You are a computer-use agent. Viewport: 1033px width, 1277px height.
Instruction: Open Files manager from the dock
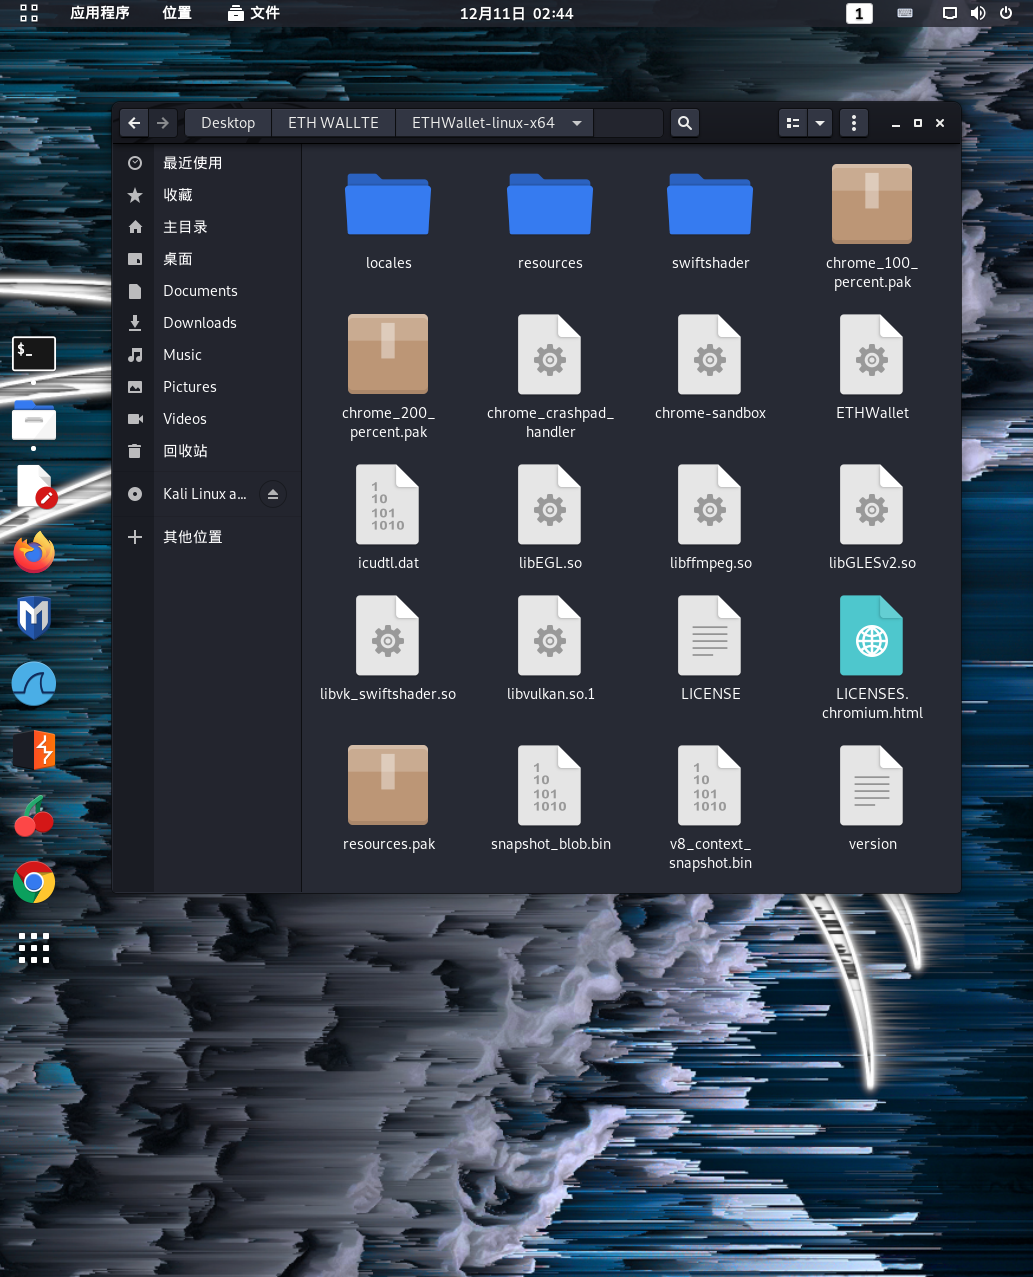[x=34, y=420]
